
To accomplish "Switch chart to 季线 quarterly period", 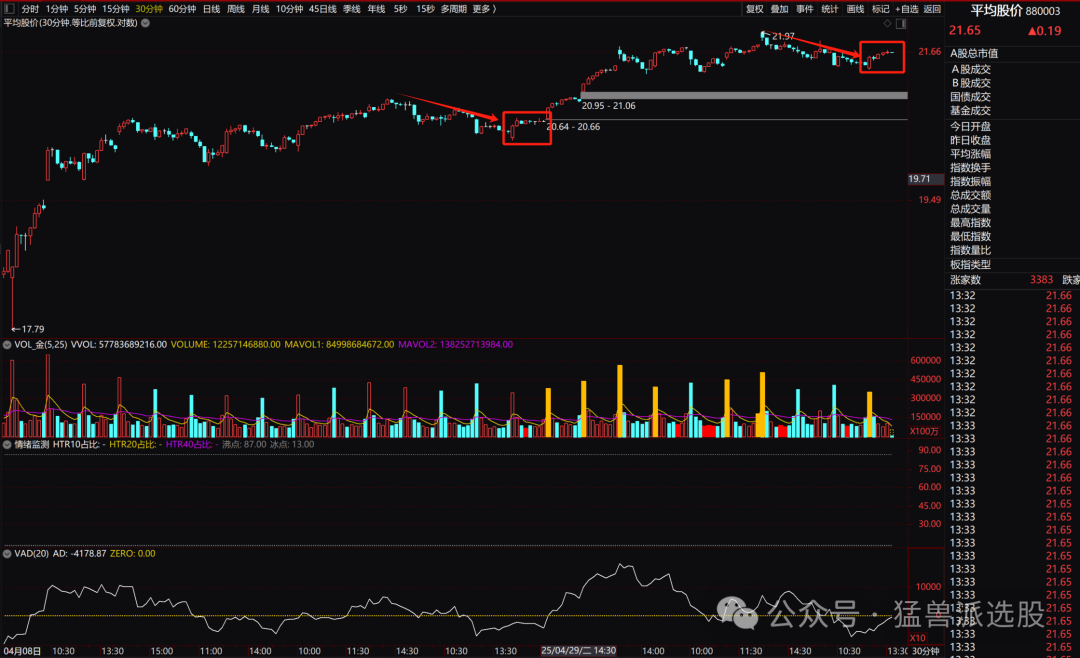I will 352,9.
